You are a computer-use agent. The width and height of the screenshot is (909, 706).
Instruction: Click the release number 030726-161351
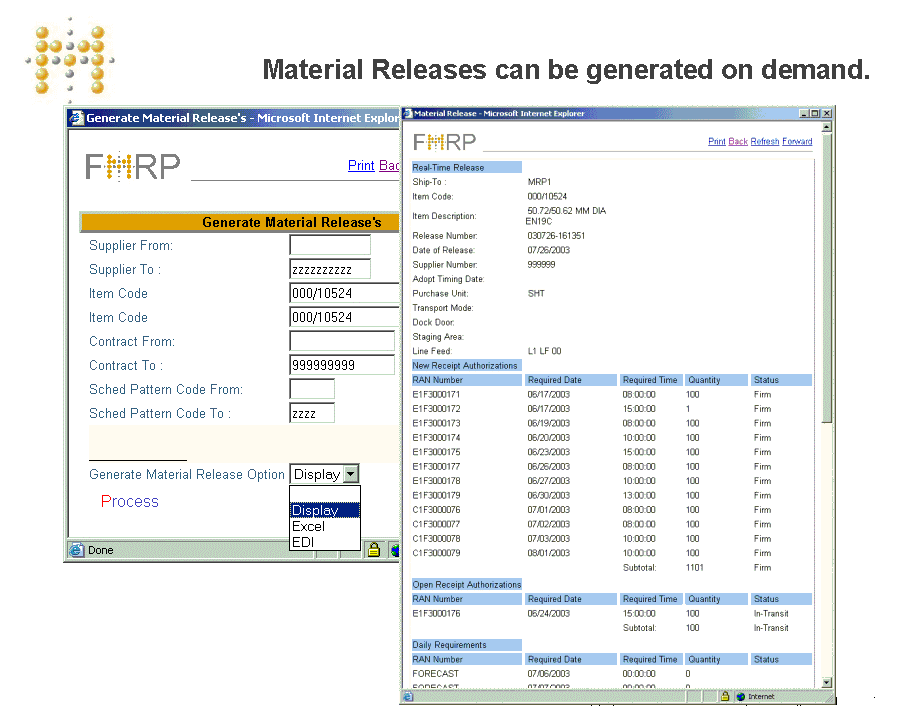pos(556,236)
